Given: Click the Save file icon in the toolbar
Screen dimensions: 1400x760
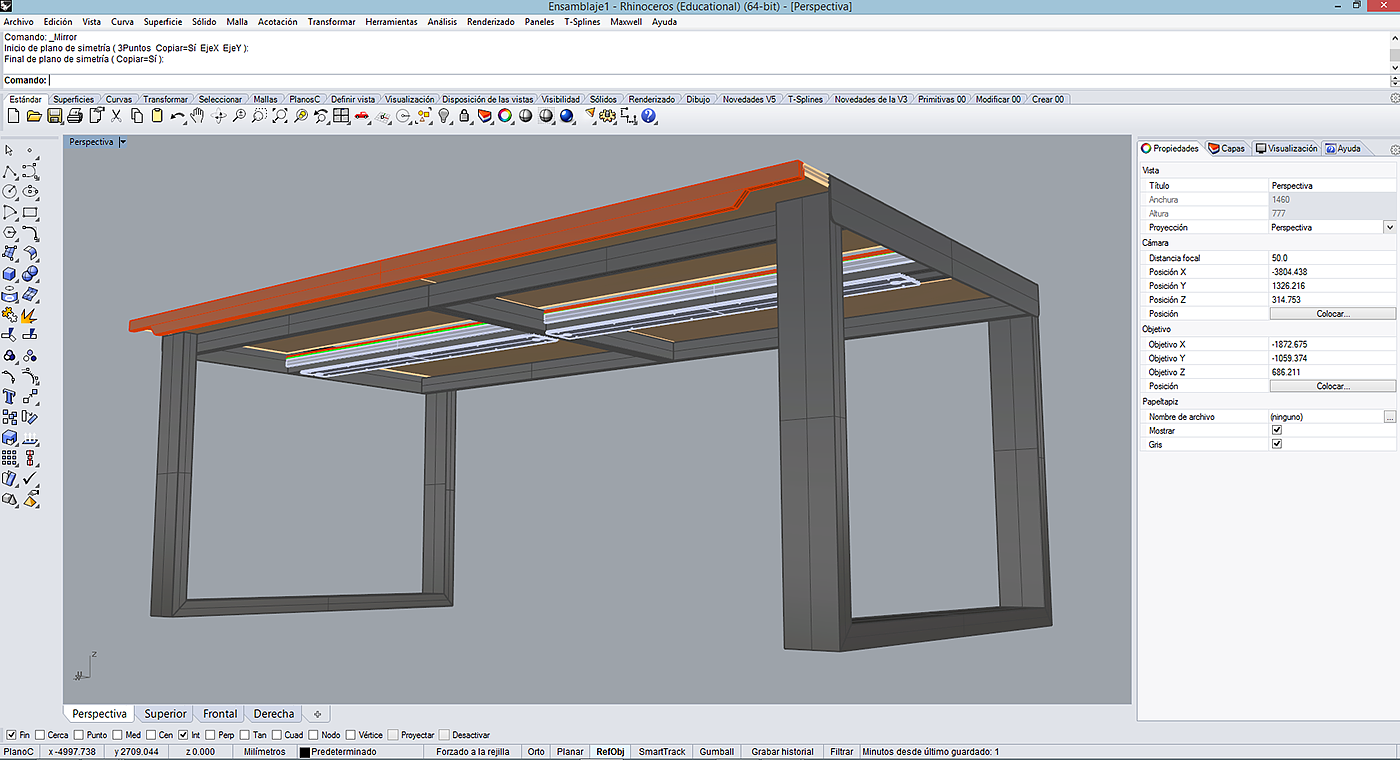Looking at the screenshot, I should [54, 116].
